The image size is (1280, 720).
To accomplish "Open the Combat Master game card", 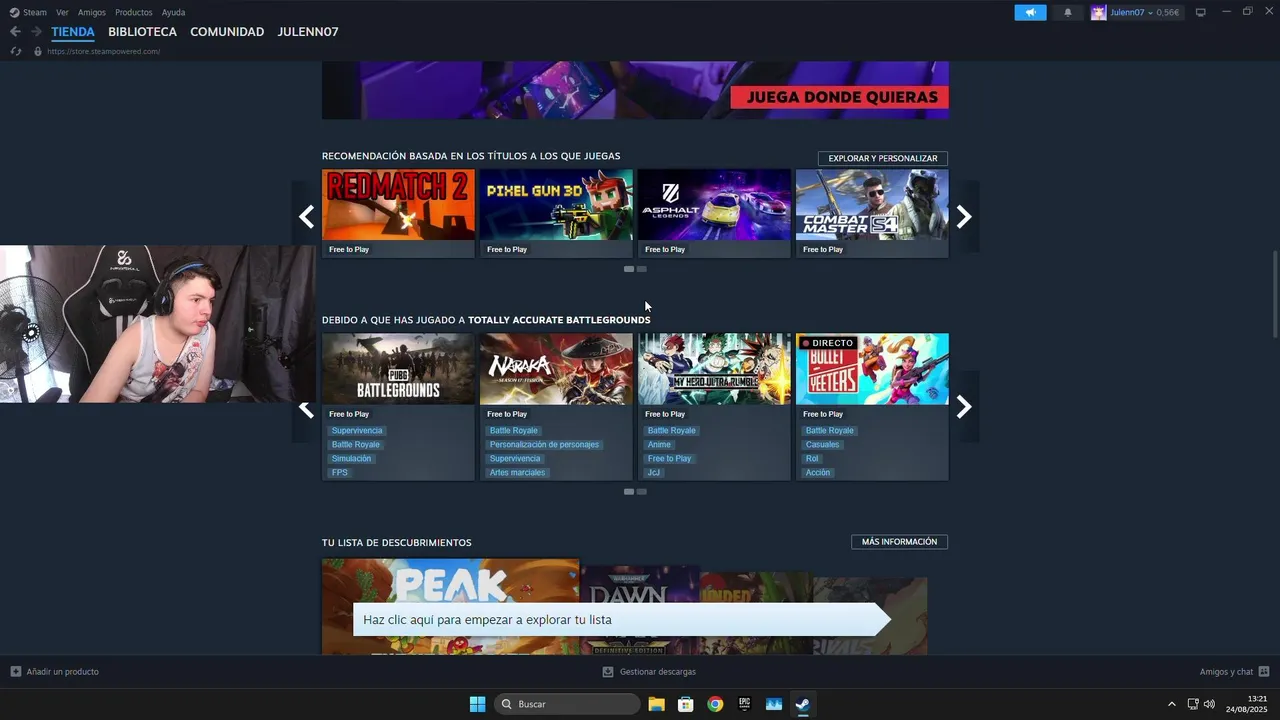I will coord(872,213).
